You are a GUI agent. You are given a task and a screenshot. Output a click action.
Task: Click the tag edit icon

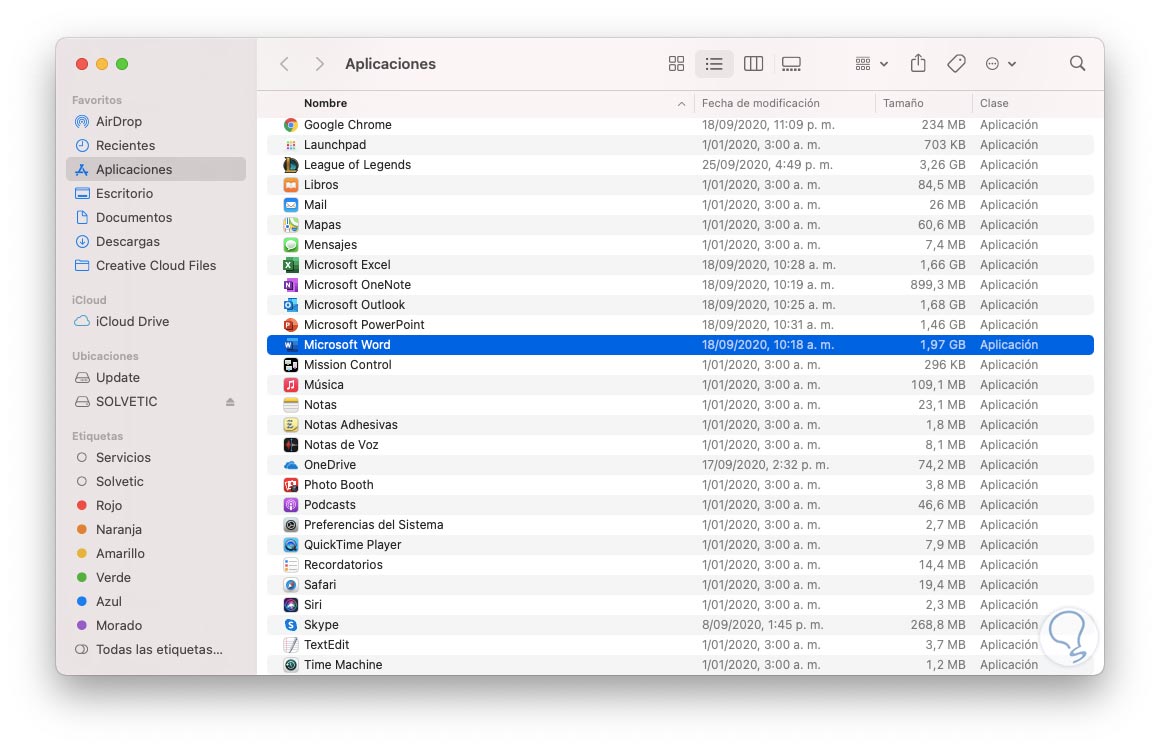click(956, 64)
